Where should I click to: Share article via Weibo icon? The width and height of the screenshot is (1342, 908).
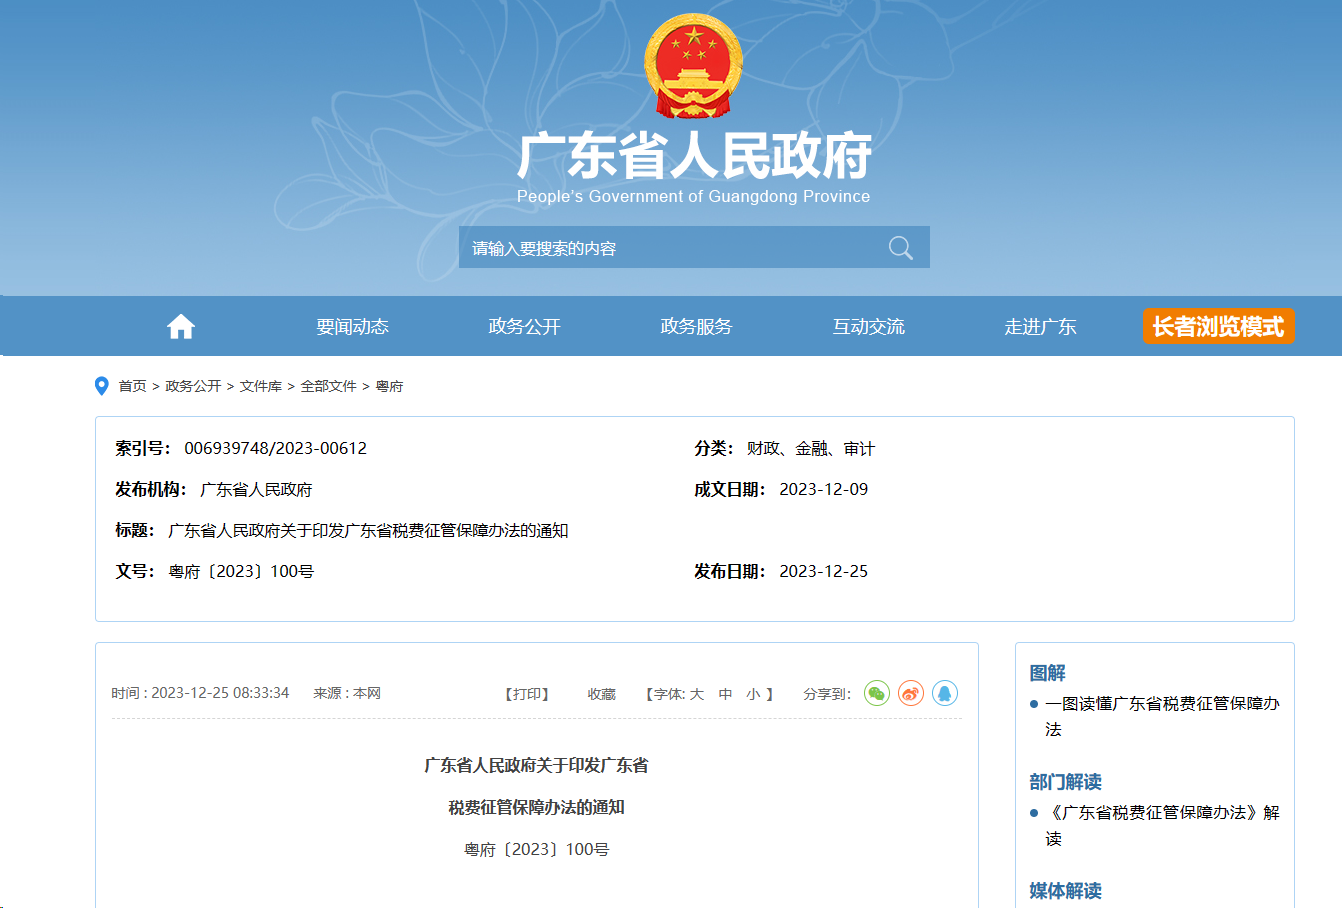[911, 693]
